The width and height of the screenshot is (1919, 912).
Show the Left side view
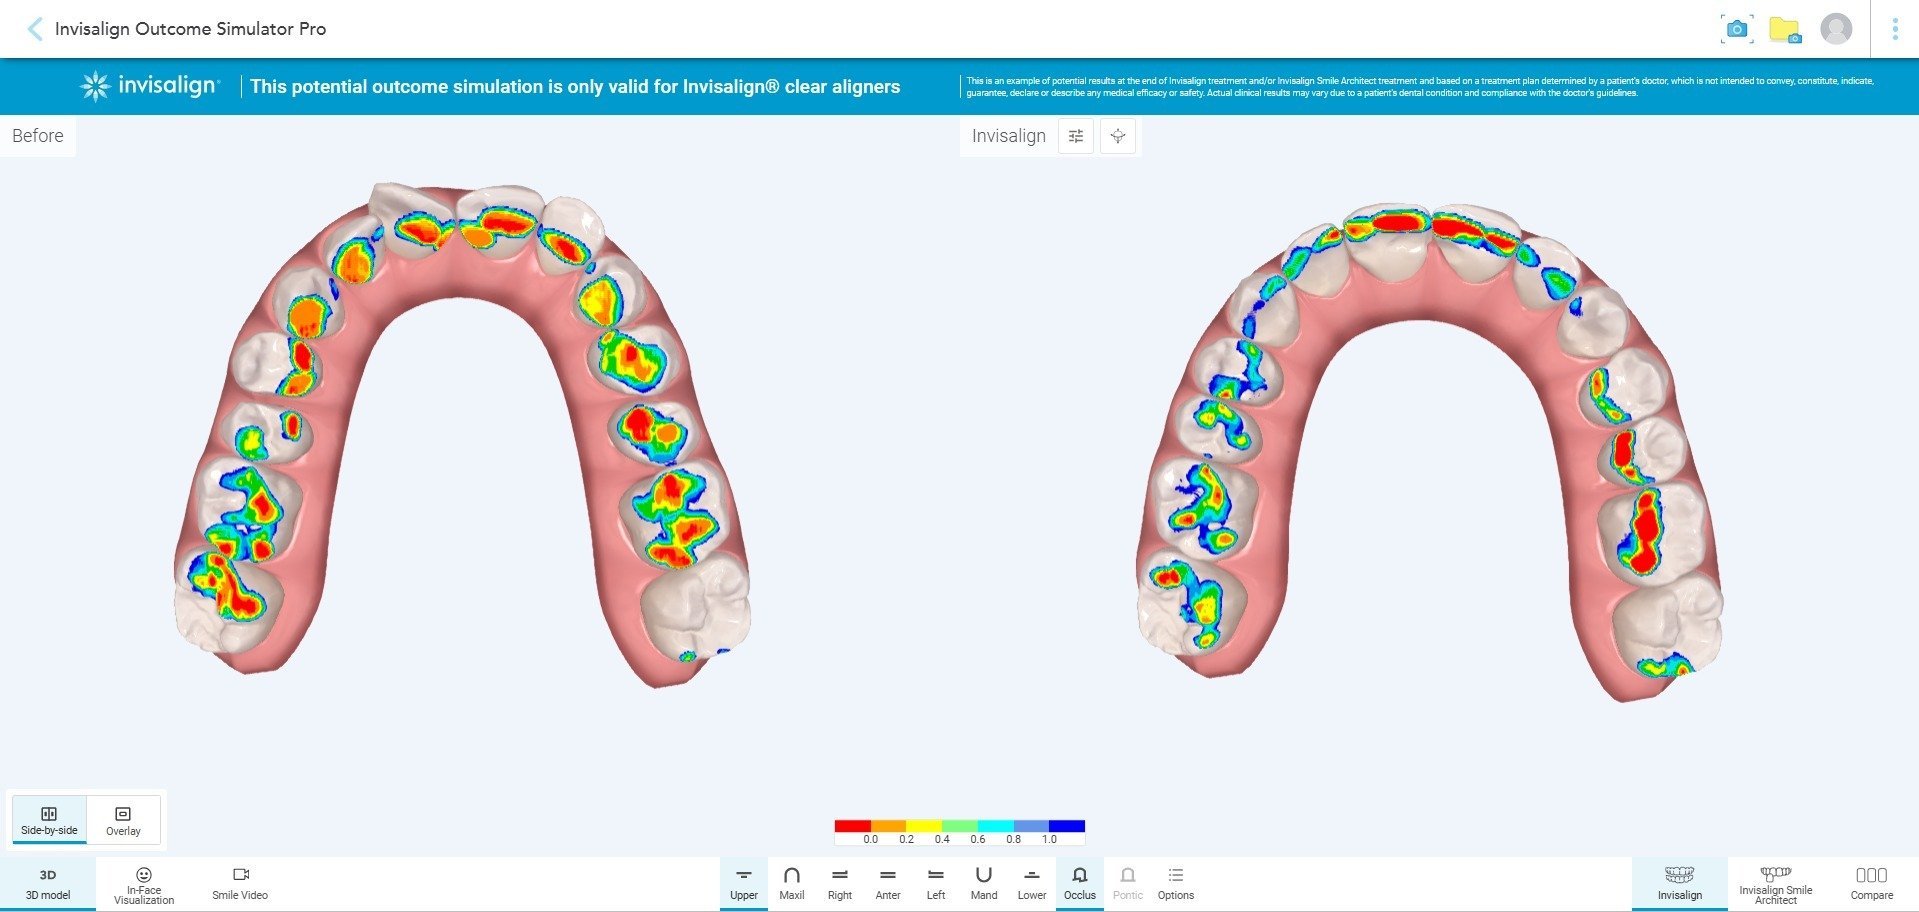click(936, 884)
